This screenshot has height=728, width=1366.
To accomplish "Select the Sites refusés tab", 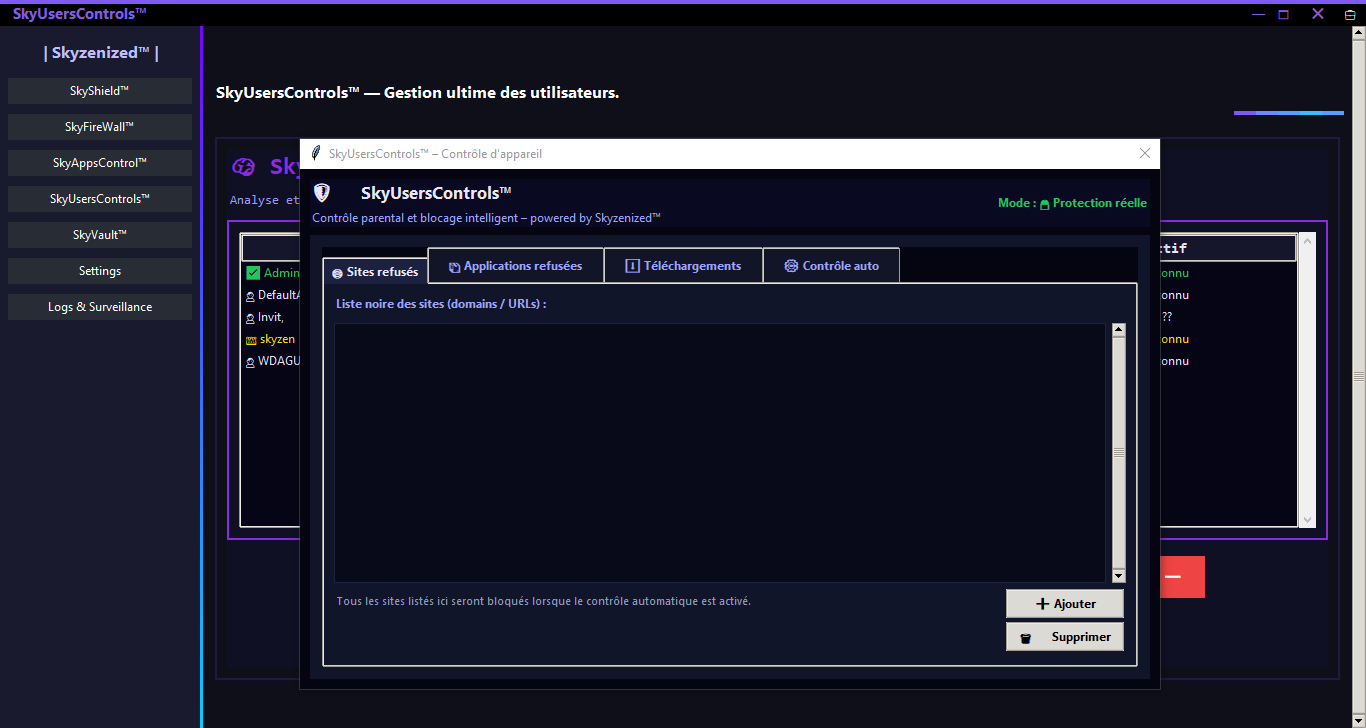I will pos(375,272).
